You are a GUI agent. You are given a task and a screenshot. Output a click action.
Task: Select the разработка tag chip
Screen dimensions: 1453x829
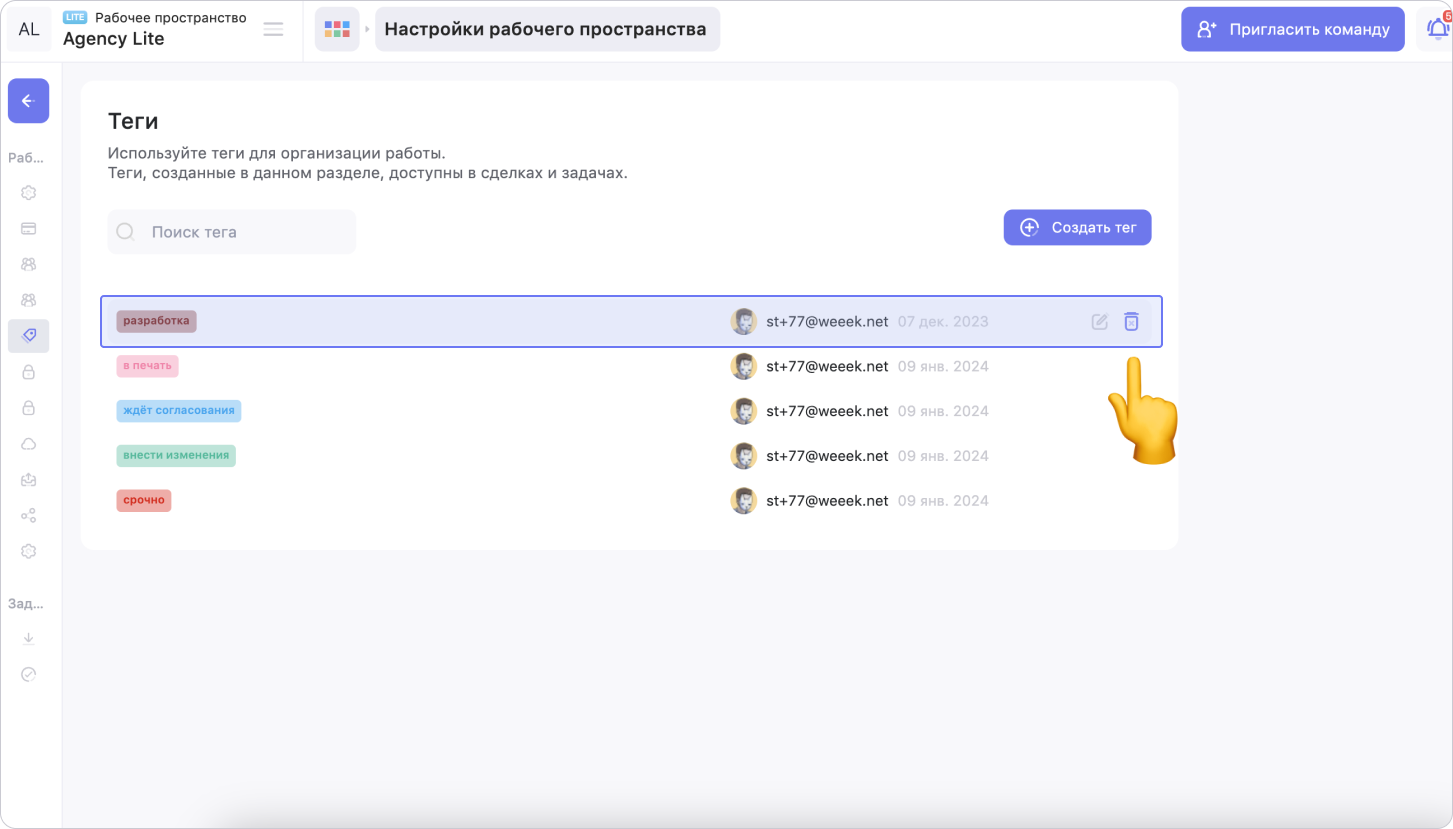pos(156,321)
